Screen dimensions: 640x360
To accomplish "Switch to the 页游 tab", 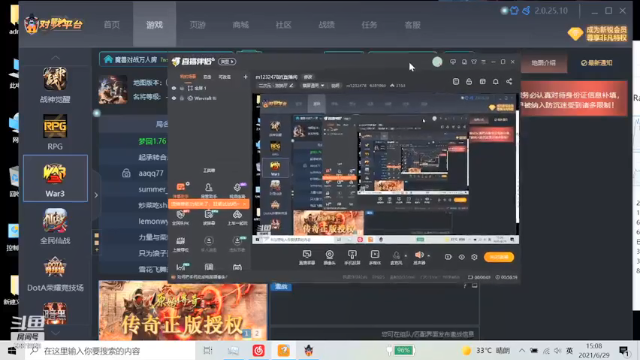I will pos(198,24).
